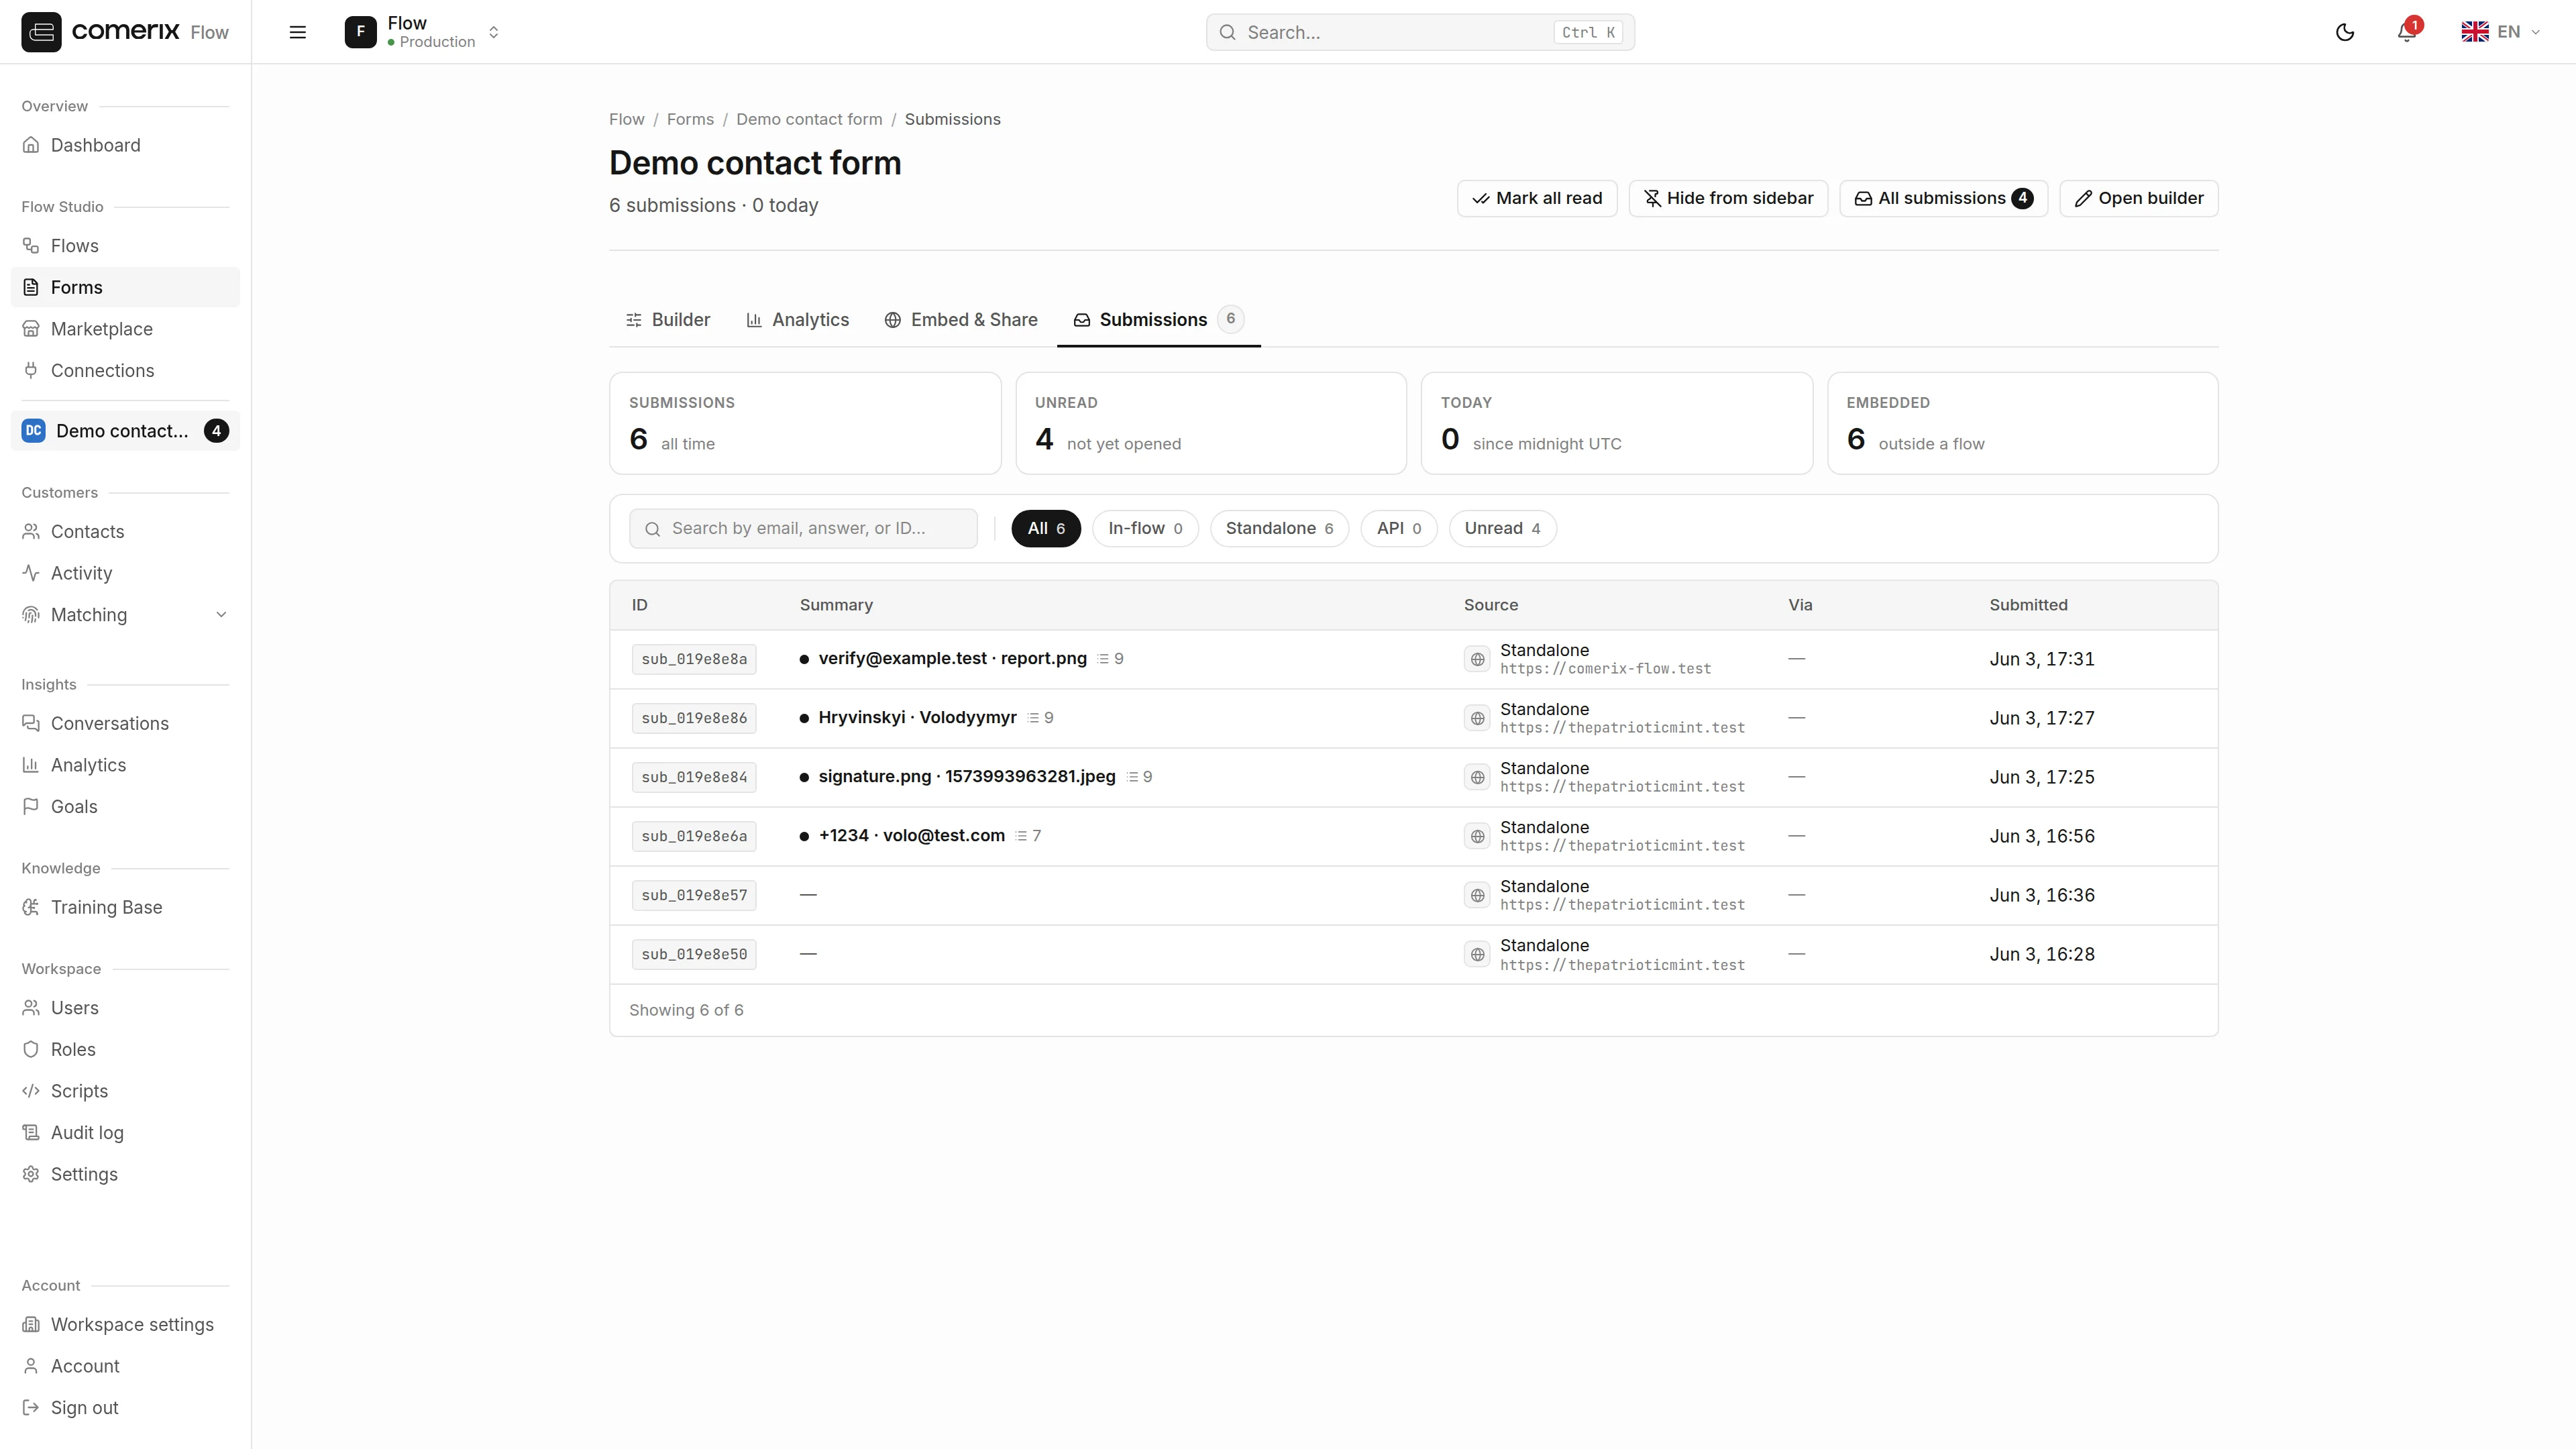Screen dimensions: 2576x1449
Task: Click the Jun 3, 16:56 timestamp
Action: 2042,837
